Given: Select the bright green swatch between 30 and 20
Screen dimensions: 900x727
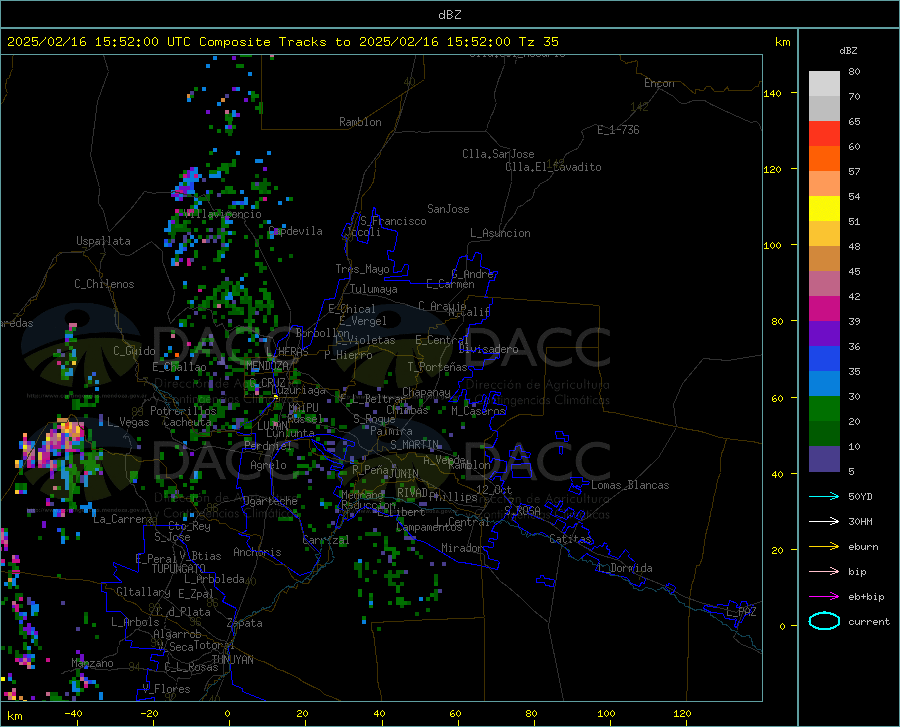Looking at the screenshot, I should coord(824,409).
